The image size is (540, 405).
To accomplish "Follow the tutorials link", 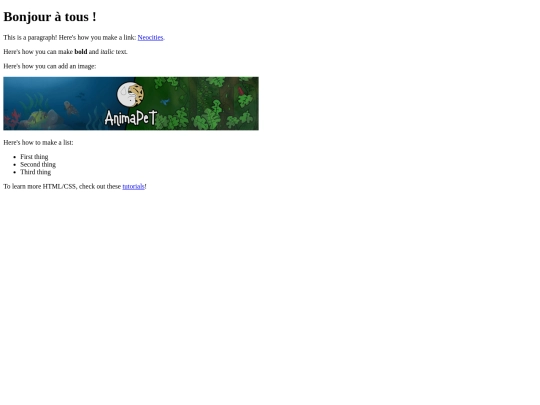I will pos(133,186).
